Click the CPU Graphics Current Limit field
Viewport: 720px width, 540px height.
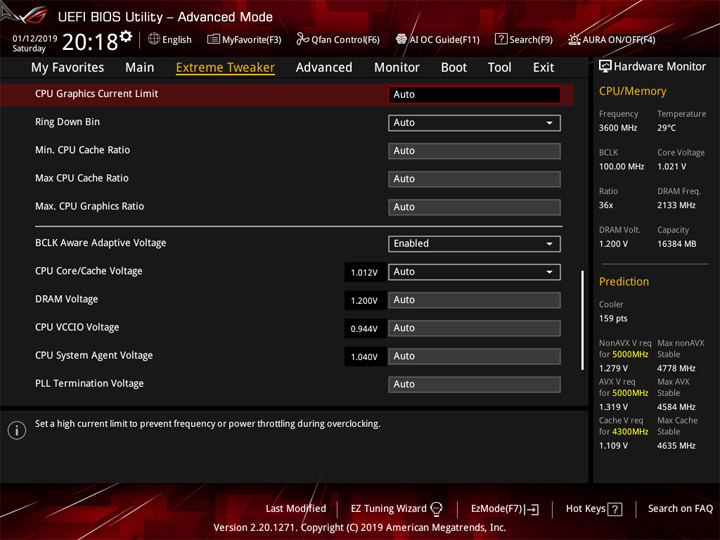point(474,95)
